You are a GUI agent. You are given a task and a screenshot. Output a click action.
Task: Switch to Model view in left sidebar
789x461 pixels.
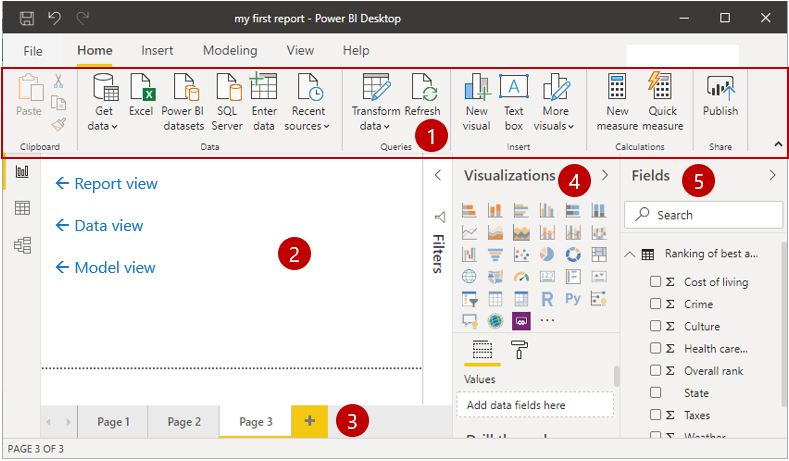tap(22, 245)
